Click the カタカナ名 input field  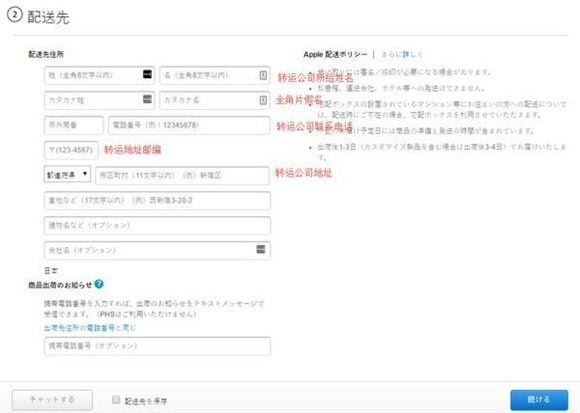coord(215,100)
